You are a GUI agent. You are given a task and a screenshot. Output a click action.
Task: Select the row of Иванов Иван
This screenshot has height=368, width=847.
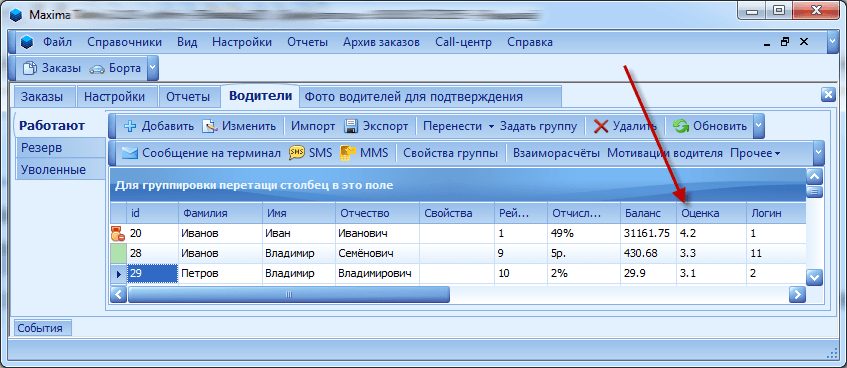(x=458, y=233)
